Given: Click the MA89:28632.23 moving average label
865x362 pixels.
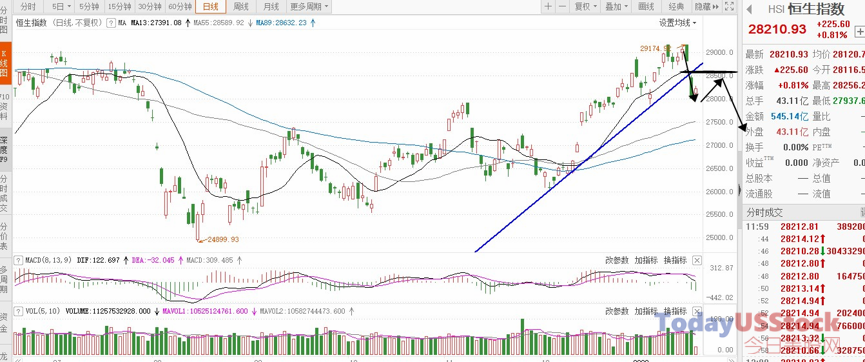Looking at the screenshot, I should 281,23.
